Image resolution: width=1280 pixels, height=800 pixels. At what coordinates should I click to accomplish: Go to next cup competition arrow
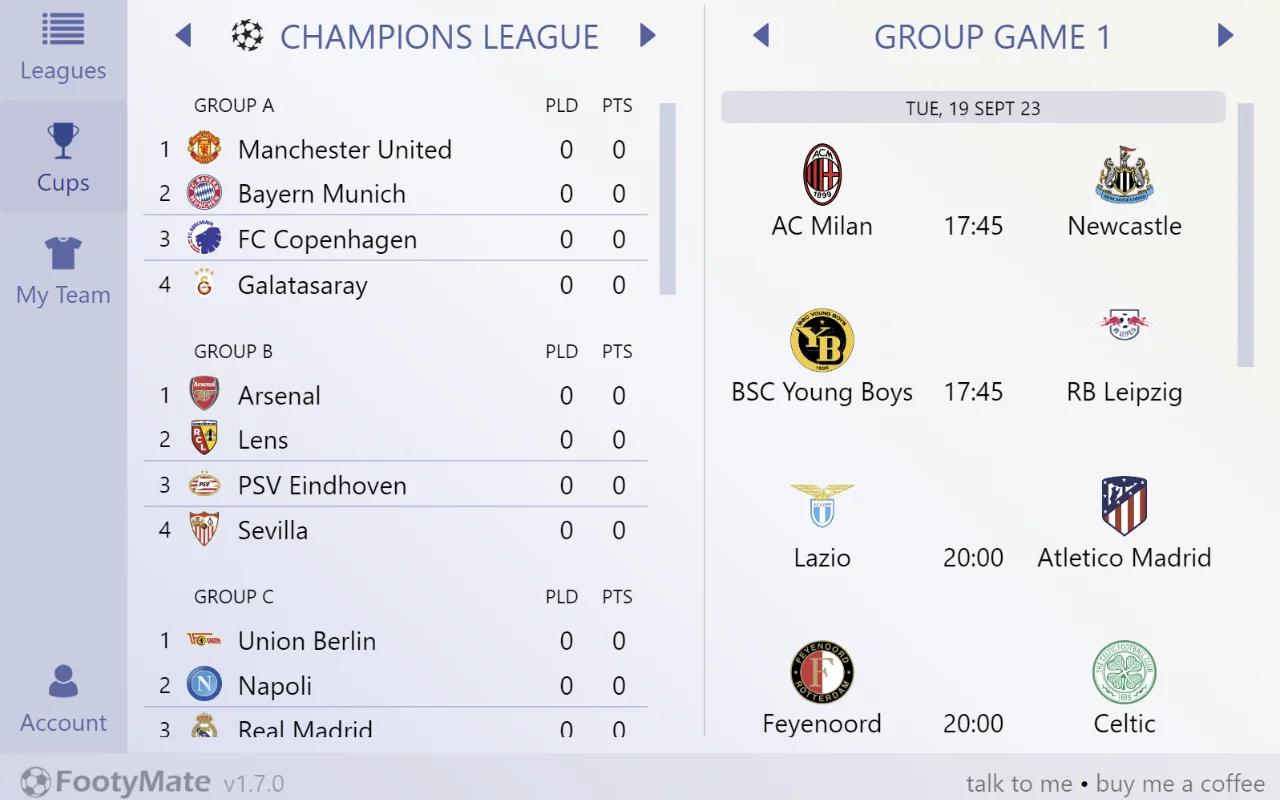pyautogui.click(x=647, y=37)
